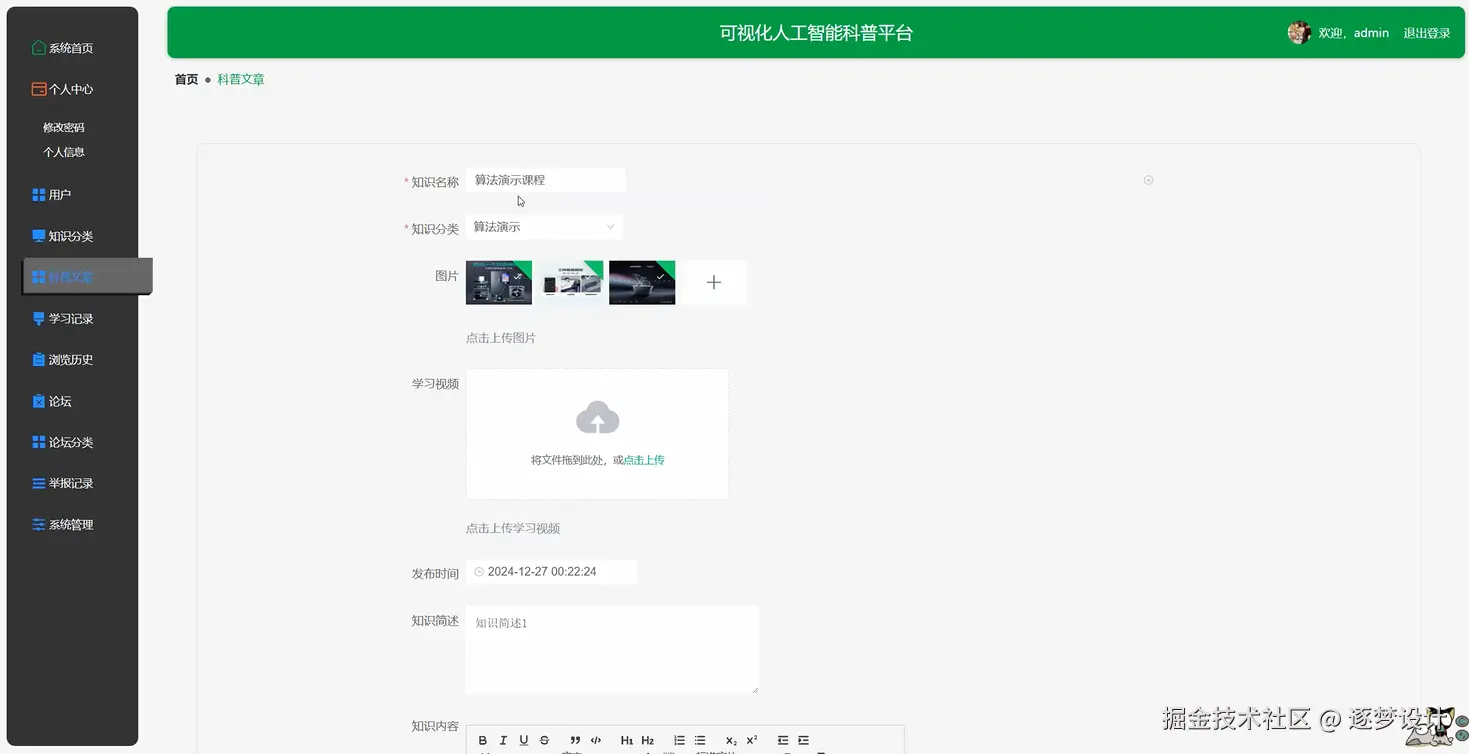Click the 点击上传学习视频 hint text
This screenshot has width=1469, height=754.
pyautogui.click(x=513, y=528)
